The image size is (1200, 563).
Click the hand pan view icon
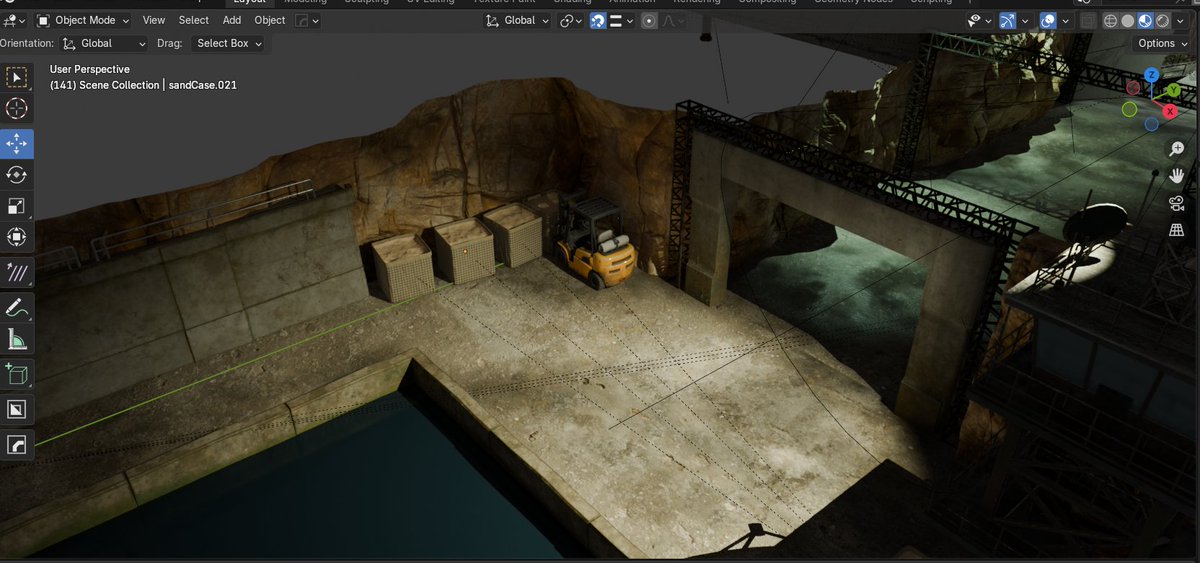click(x=1176, y=175)
